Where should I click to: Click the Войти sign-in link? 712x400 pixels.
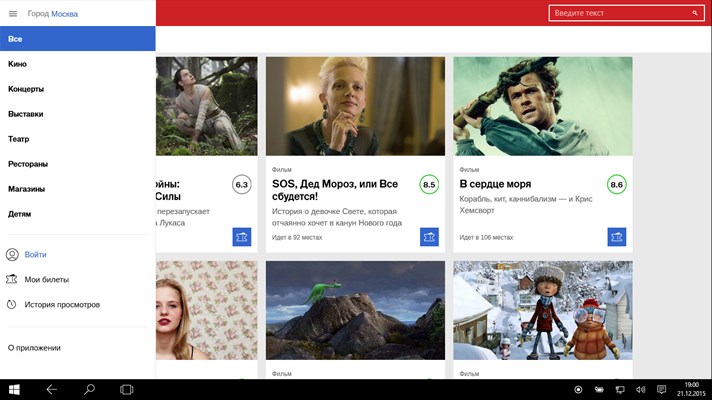coord(35,255)
